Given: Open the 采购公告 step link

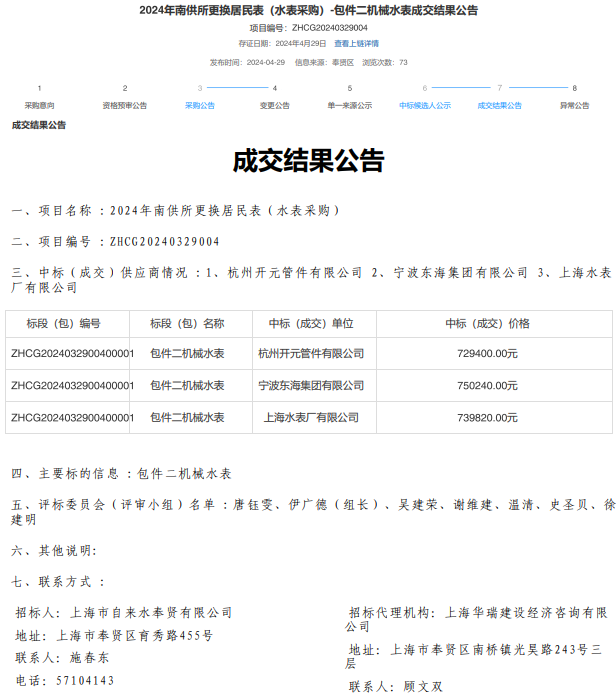Looking at the screenshot, I should 199,105.
